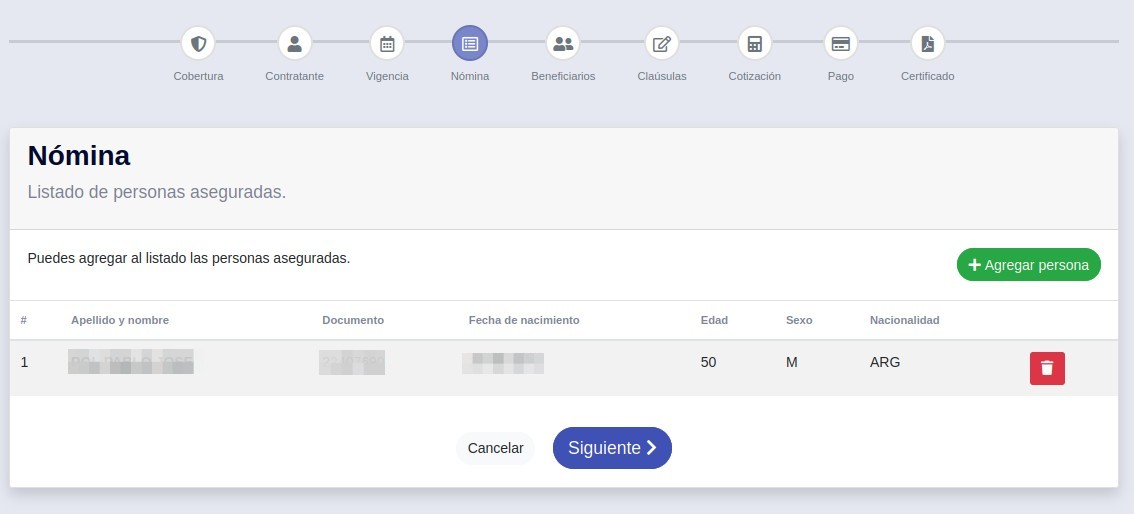Click the Cotización calculator step icon
1134x514 pixels.
(754, 43)
